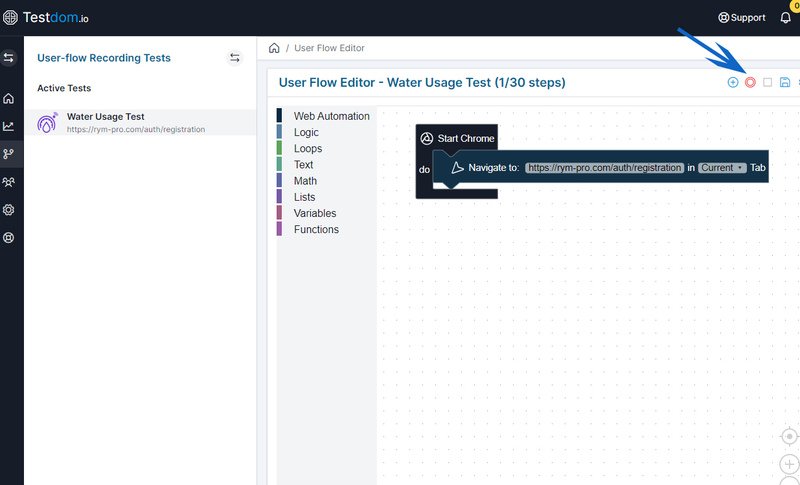Open the Functions category in the toolbox
Image resolution: width=800 pixels, height=485 pixels.
pos(316,229)
